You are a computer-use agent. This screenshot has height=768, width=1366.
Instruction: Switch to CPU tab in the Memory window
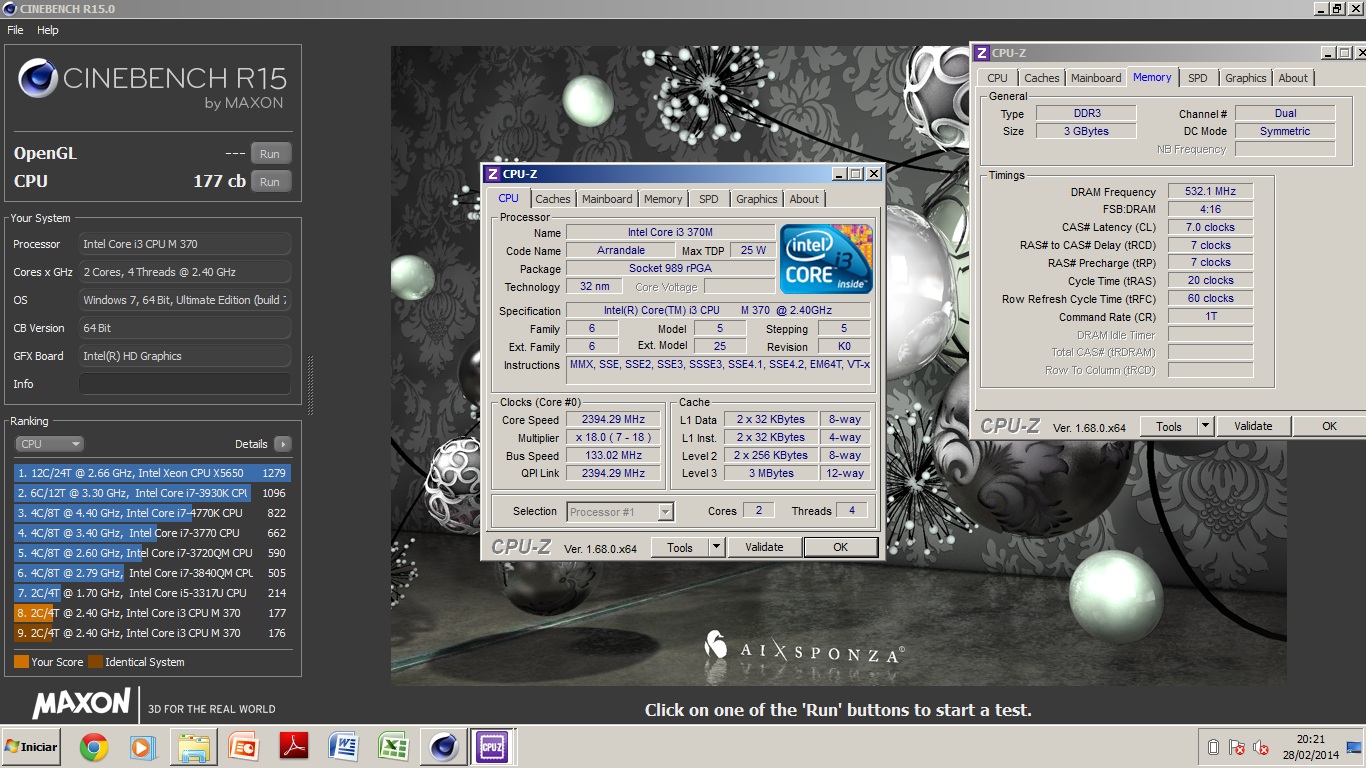pos(998,78)
